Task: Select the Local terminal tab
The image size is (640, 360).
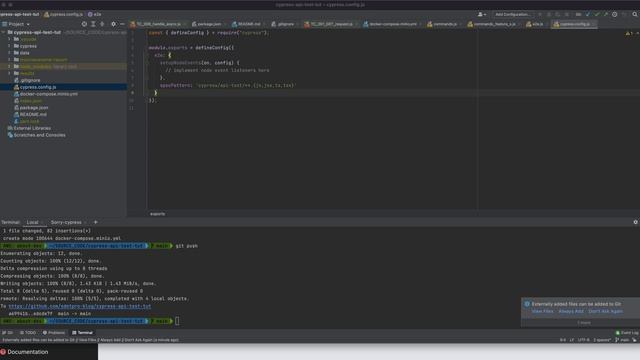Action: pyautogui.click(x=32, y=222)
